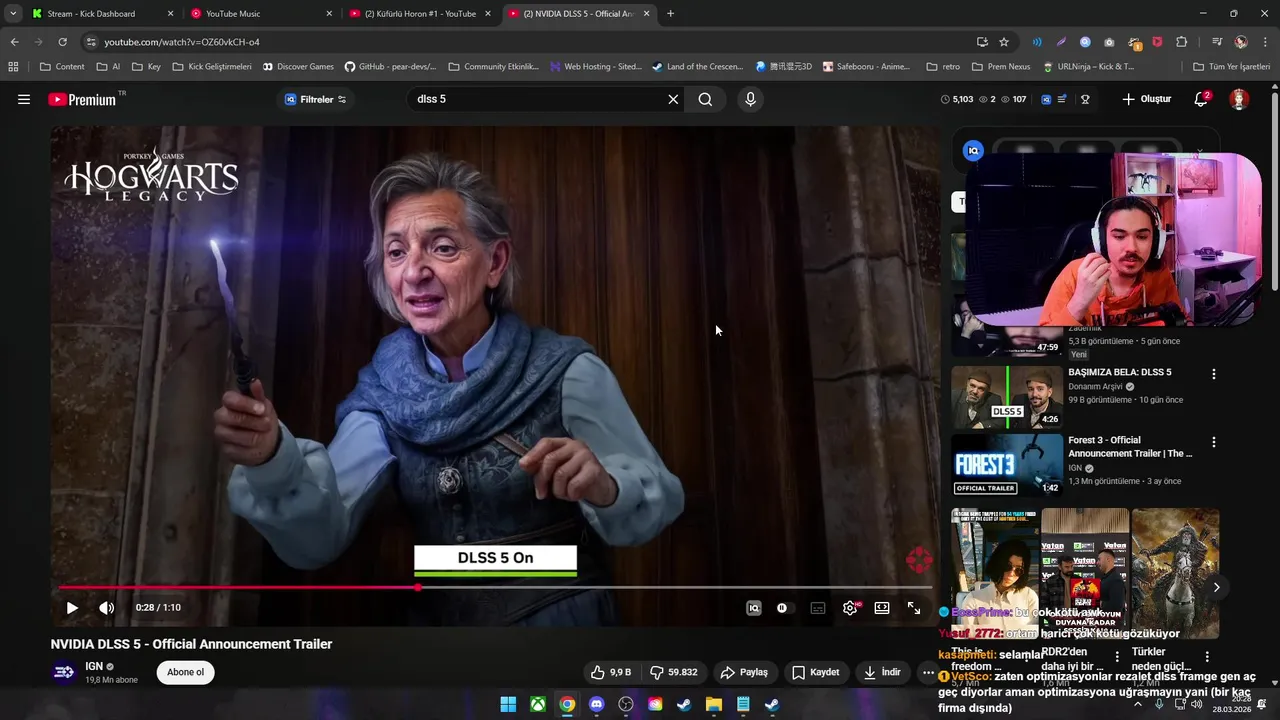Click the Oluştur create button
Image resolution: width=1280 pixels, height=720 pixels.
1146,99
